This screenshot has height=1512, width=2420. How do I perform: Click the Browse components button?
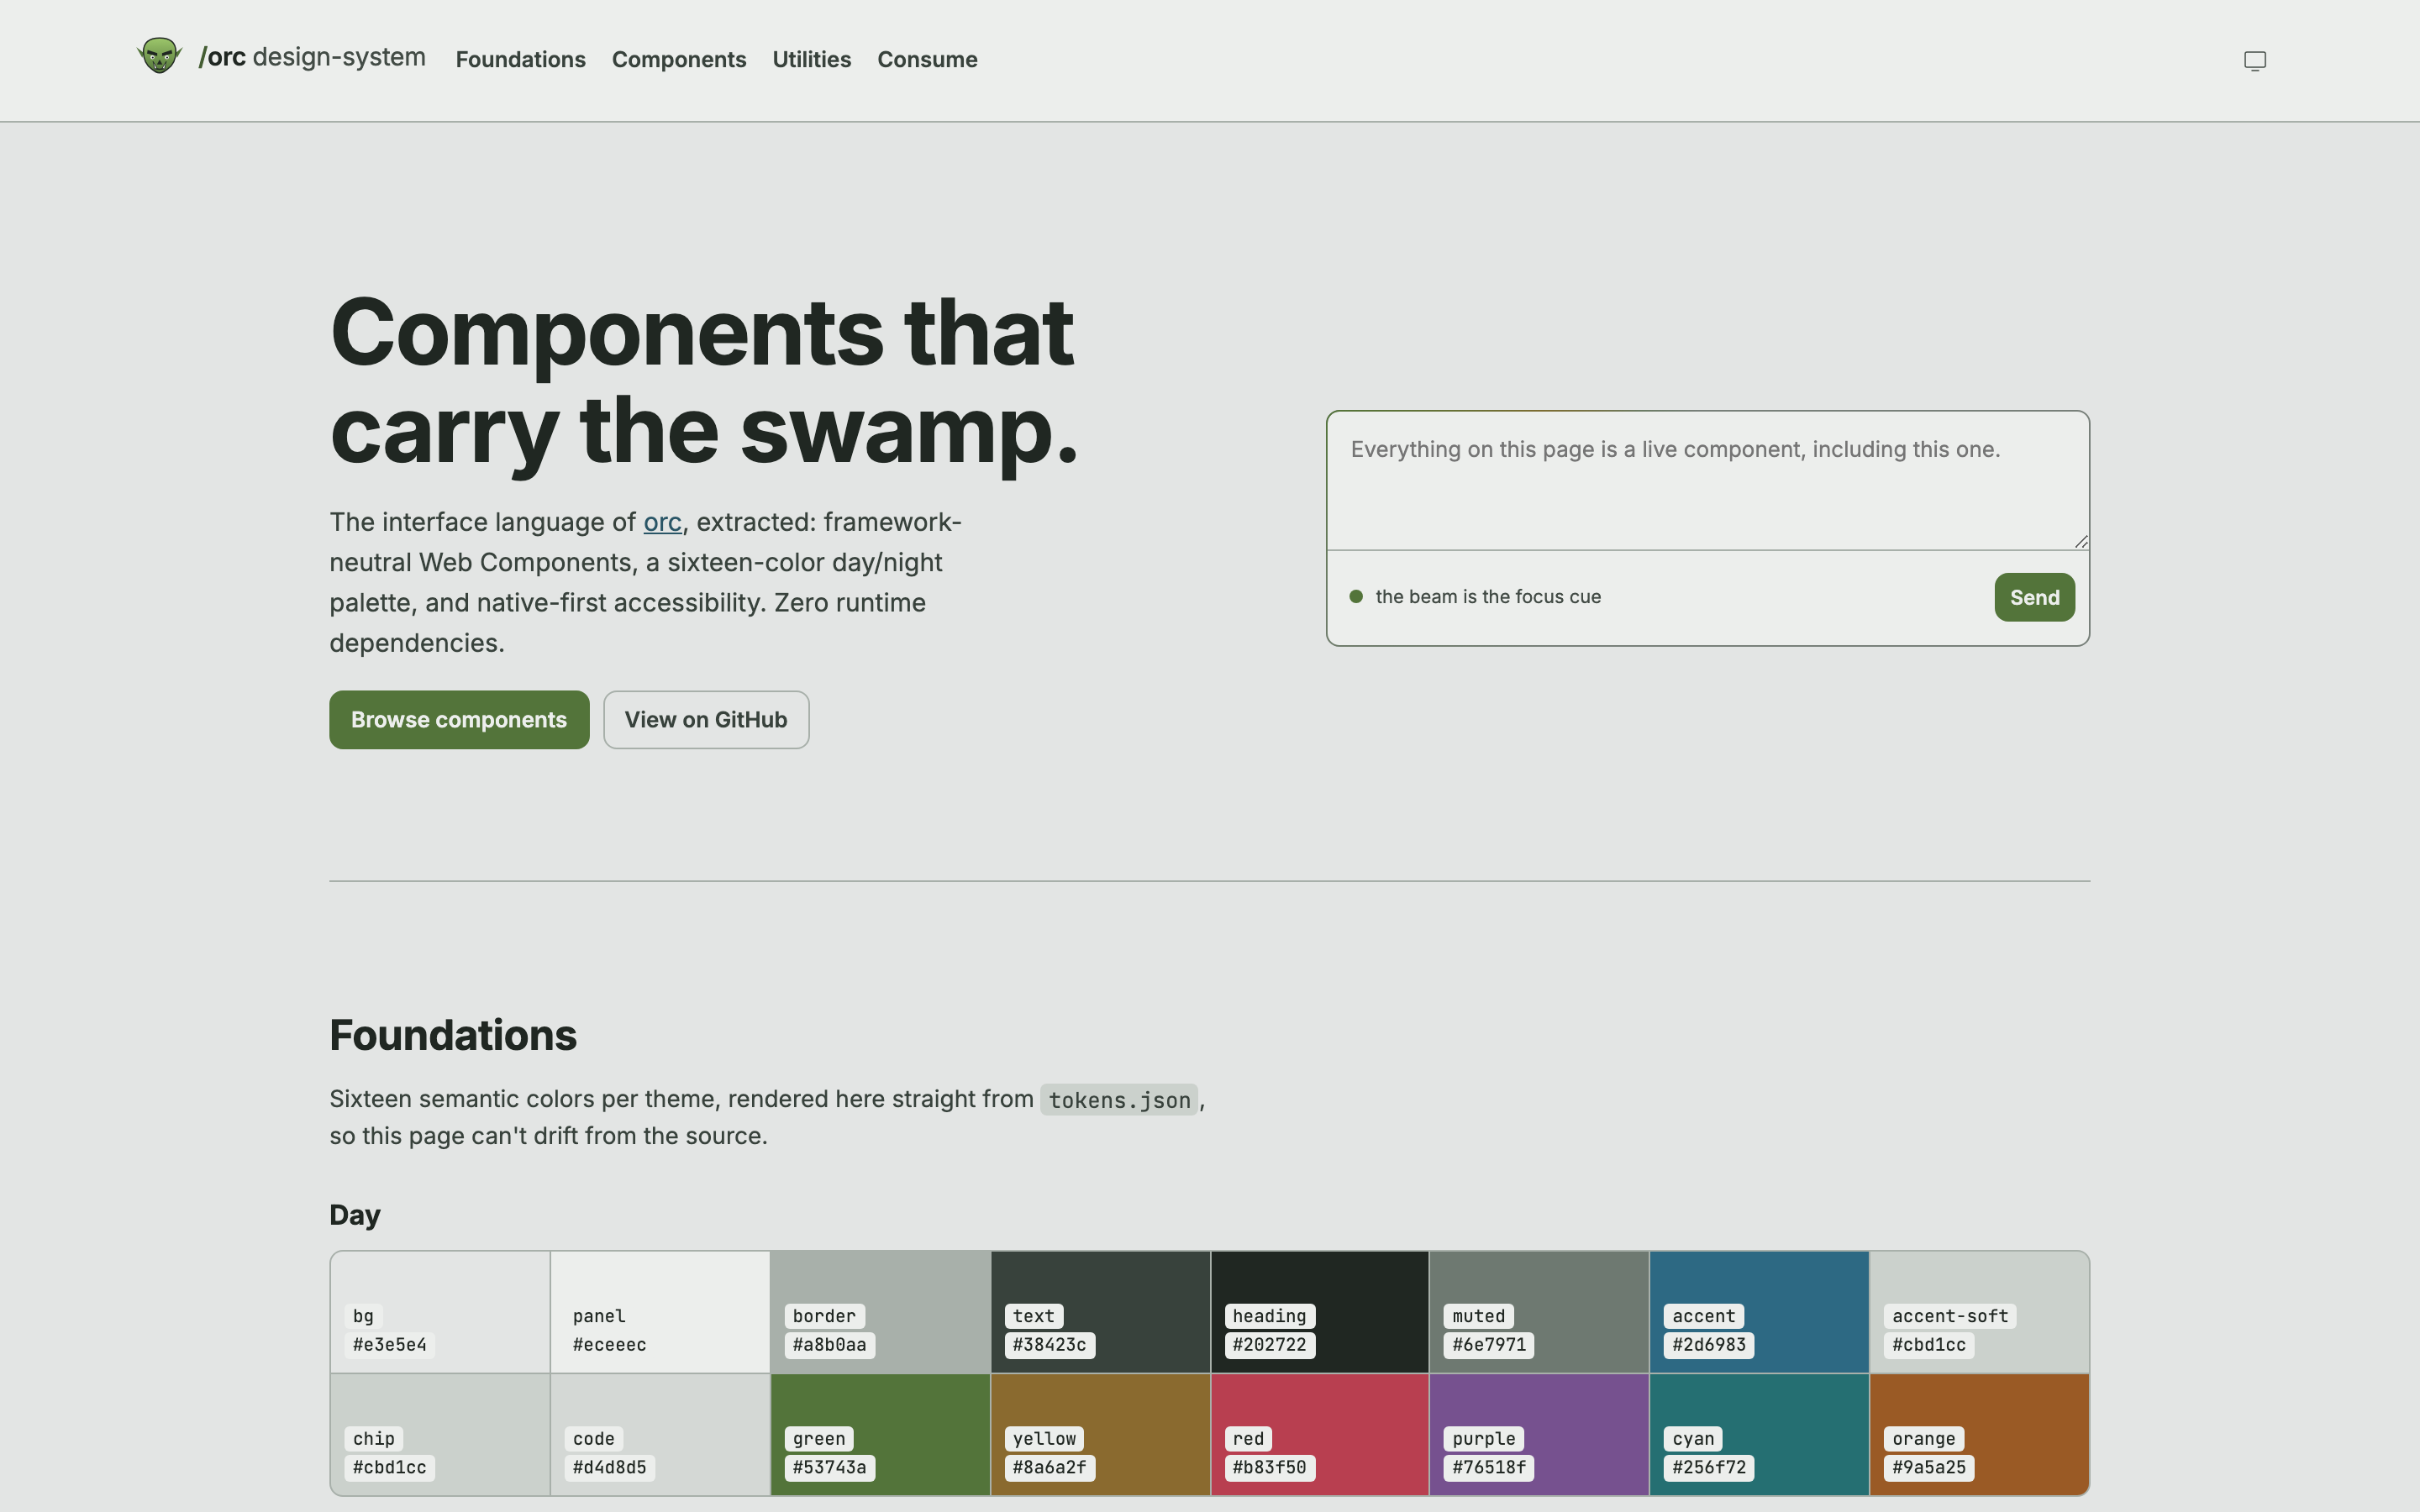point(459,720)
